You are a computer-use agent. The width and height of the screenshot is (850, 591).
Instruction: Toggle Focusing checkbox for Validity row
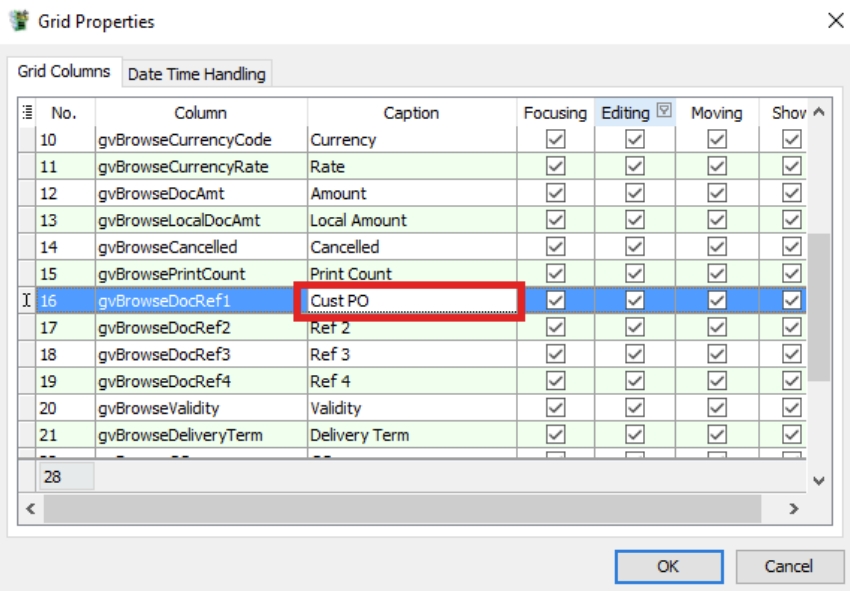tap(556, 408)
